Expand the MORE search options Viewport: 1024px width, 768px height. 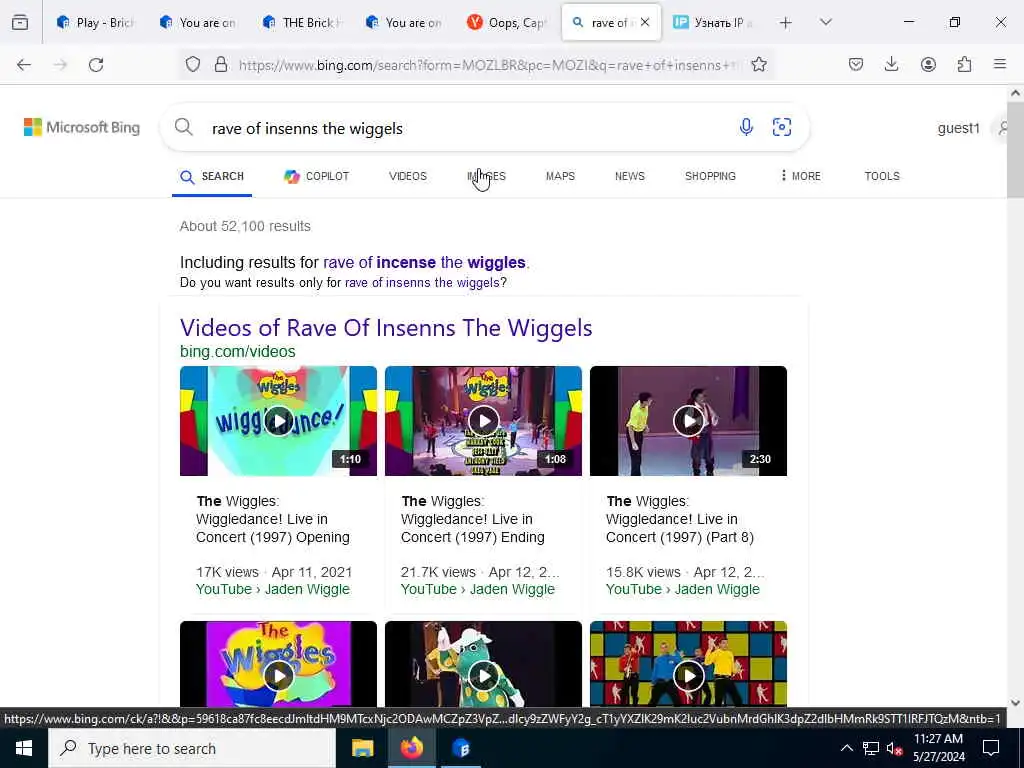tap(801, 176)
